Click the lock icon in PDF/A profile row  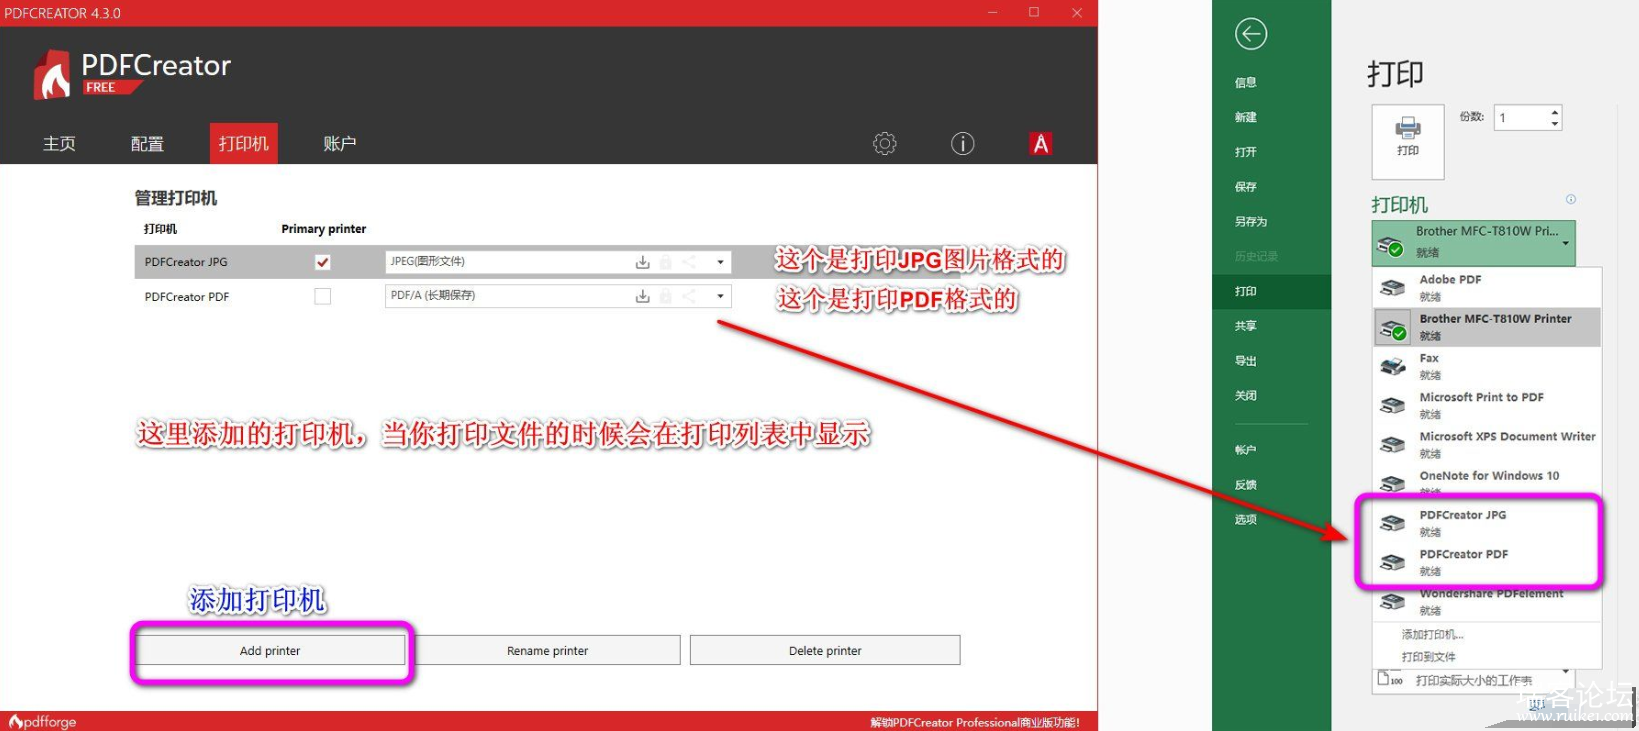[665, 296]
